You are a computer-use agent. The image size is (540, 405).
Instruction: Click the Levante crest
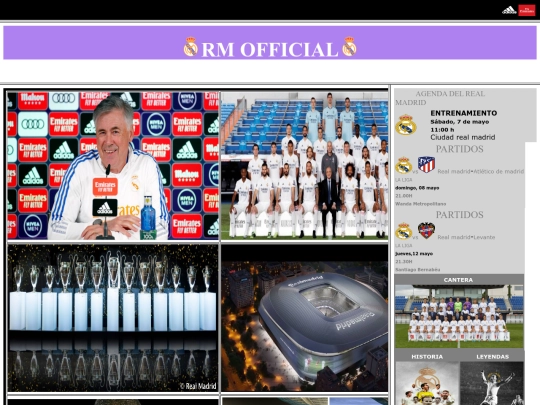426,230
